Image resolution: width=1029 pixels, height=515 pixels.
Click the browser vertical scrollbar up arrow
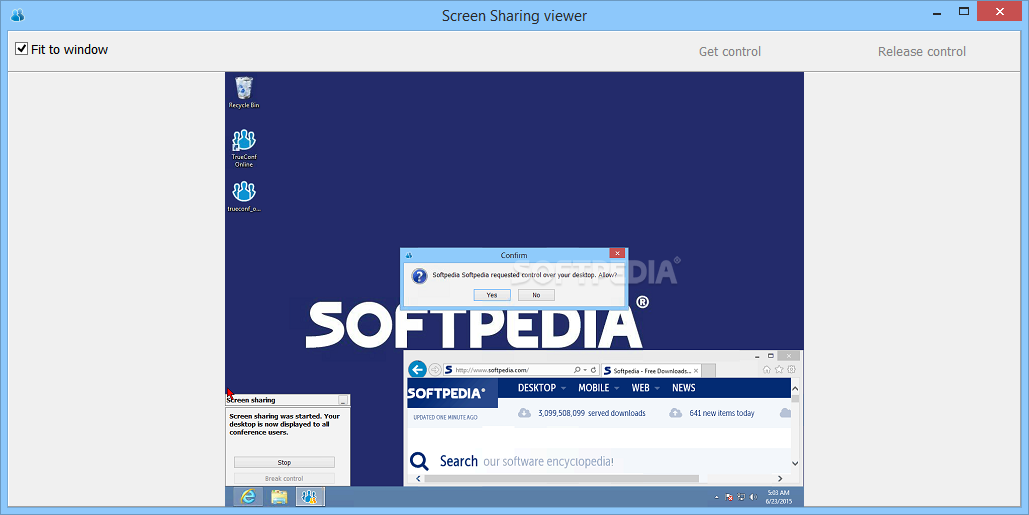[x=795, y=388]
